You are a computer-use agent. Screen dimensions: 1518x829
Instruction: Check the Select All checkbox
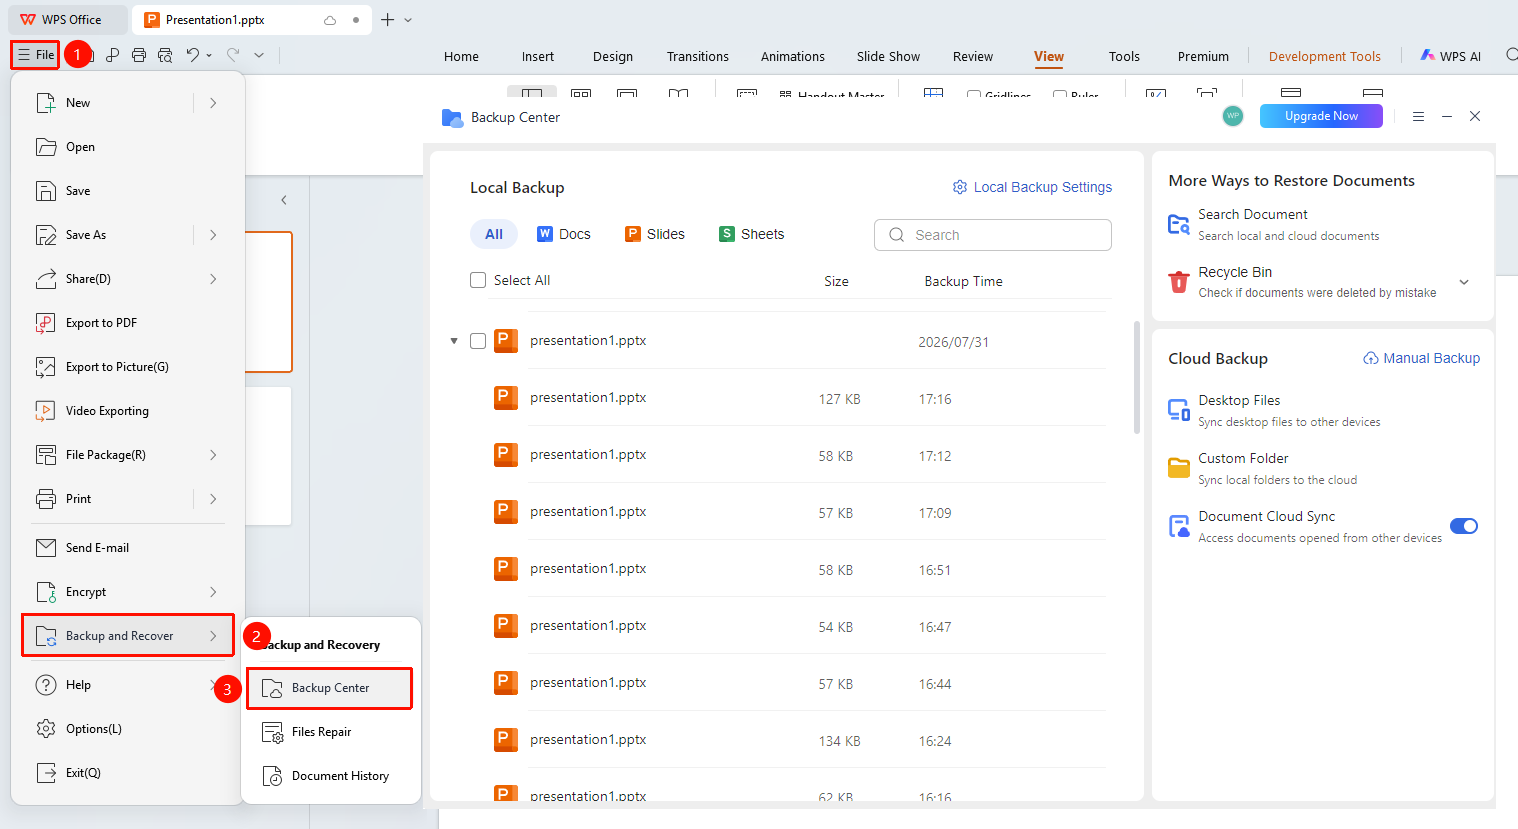(478, 280)
